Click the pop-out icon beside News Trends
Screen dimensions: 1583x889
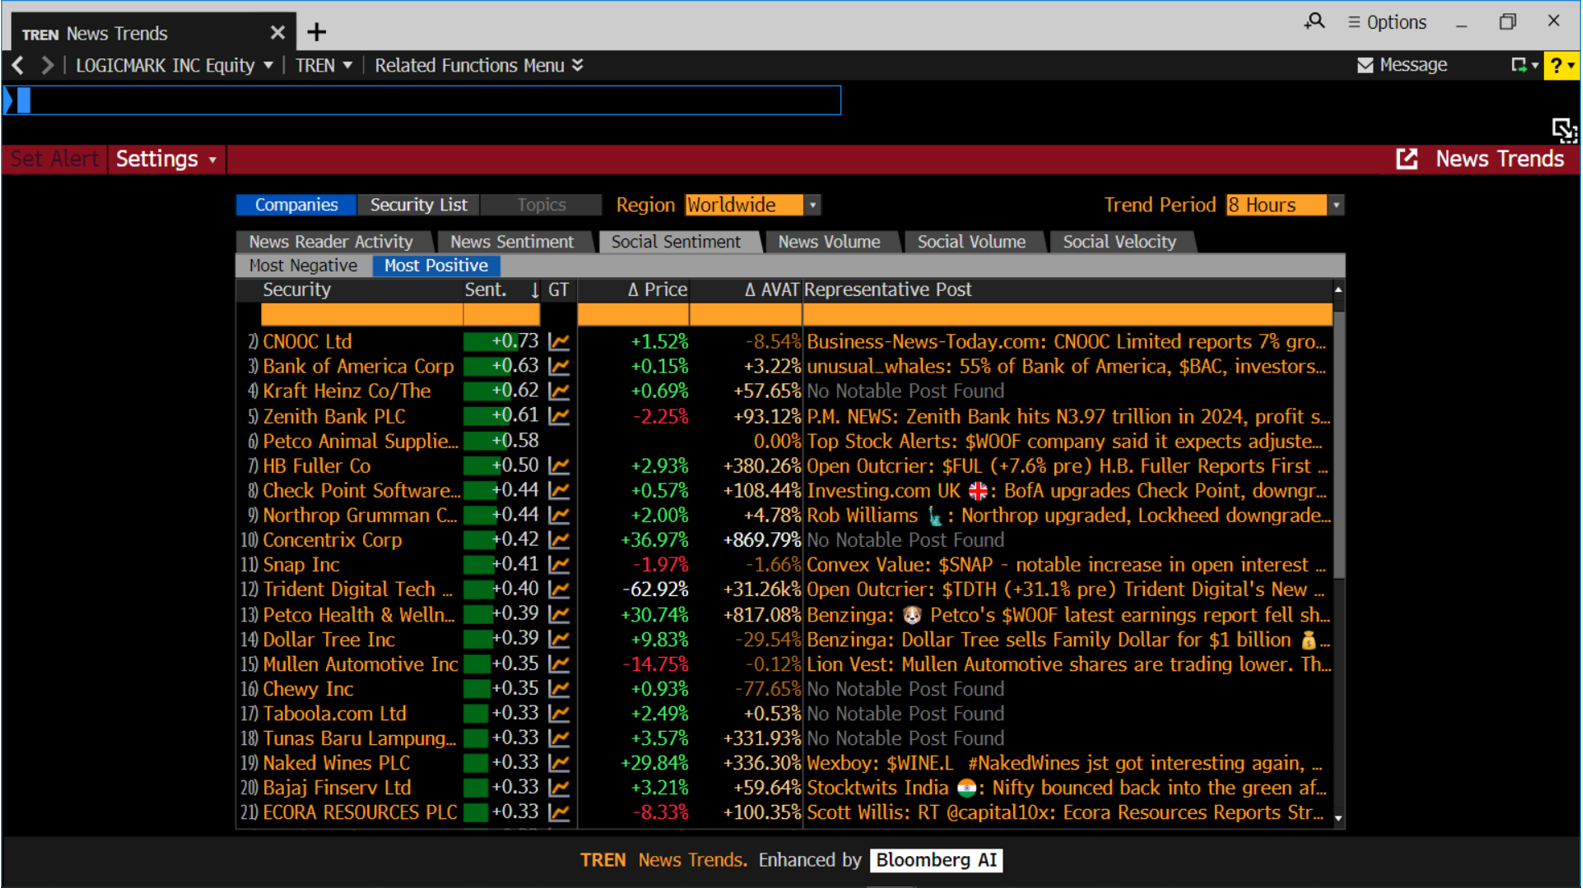coord(1407,159)
